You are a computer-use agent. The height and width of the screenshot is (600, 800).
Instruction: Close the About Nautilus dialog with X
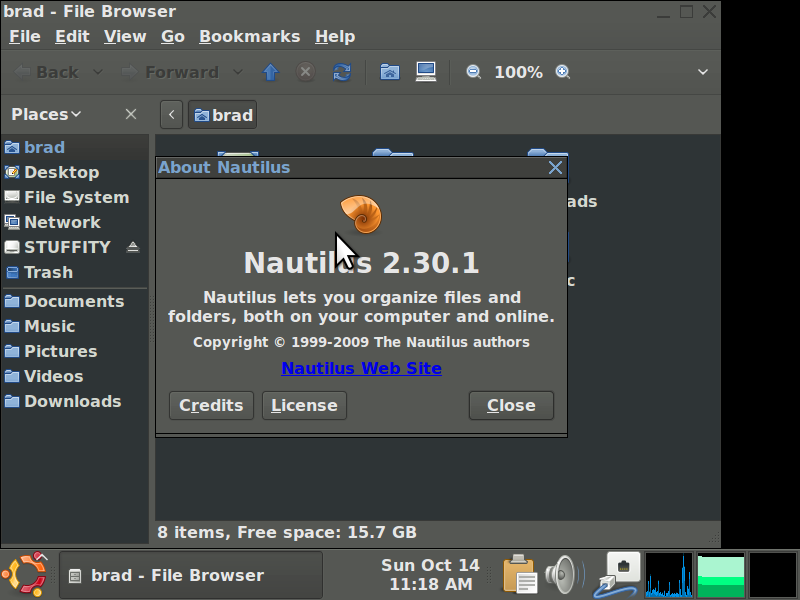(555, 168)
